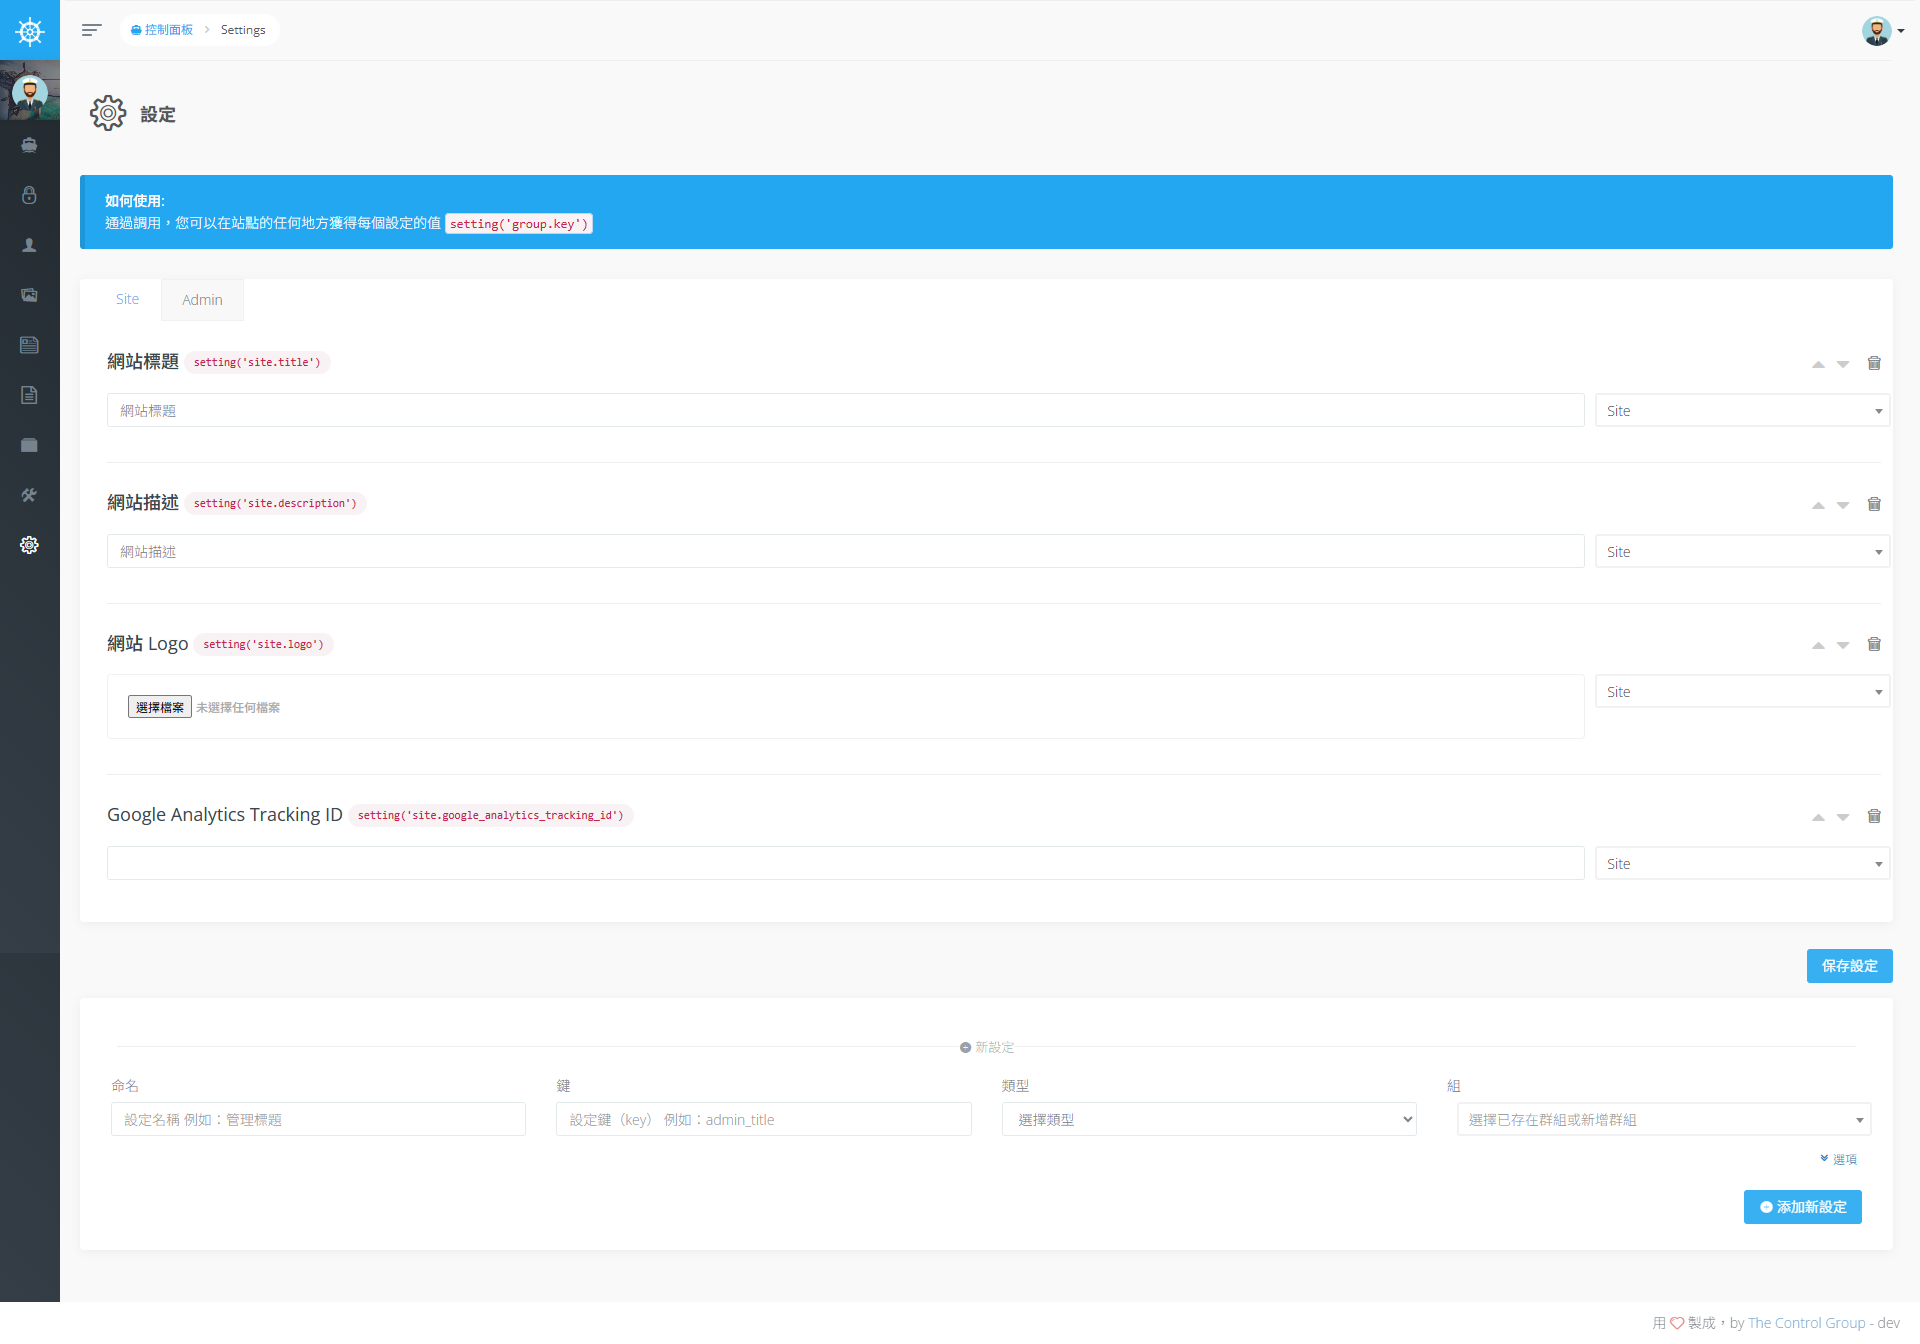Open the Media images sidebar icon
Screen dimensions: 1920x1344
pos(29,295)
